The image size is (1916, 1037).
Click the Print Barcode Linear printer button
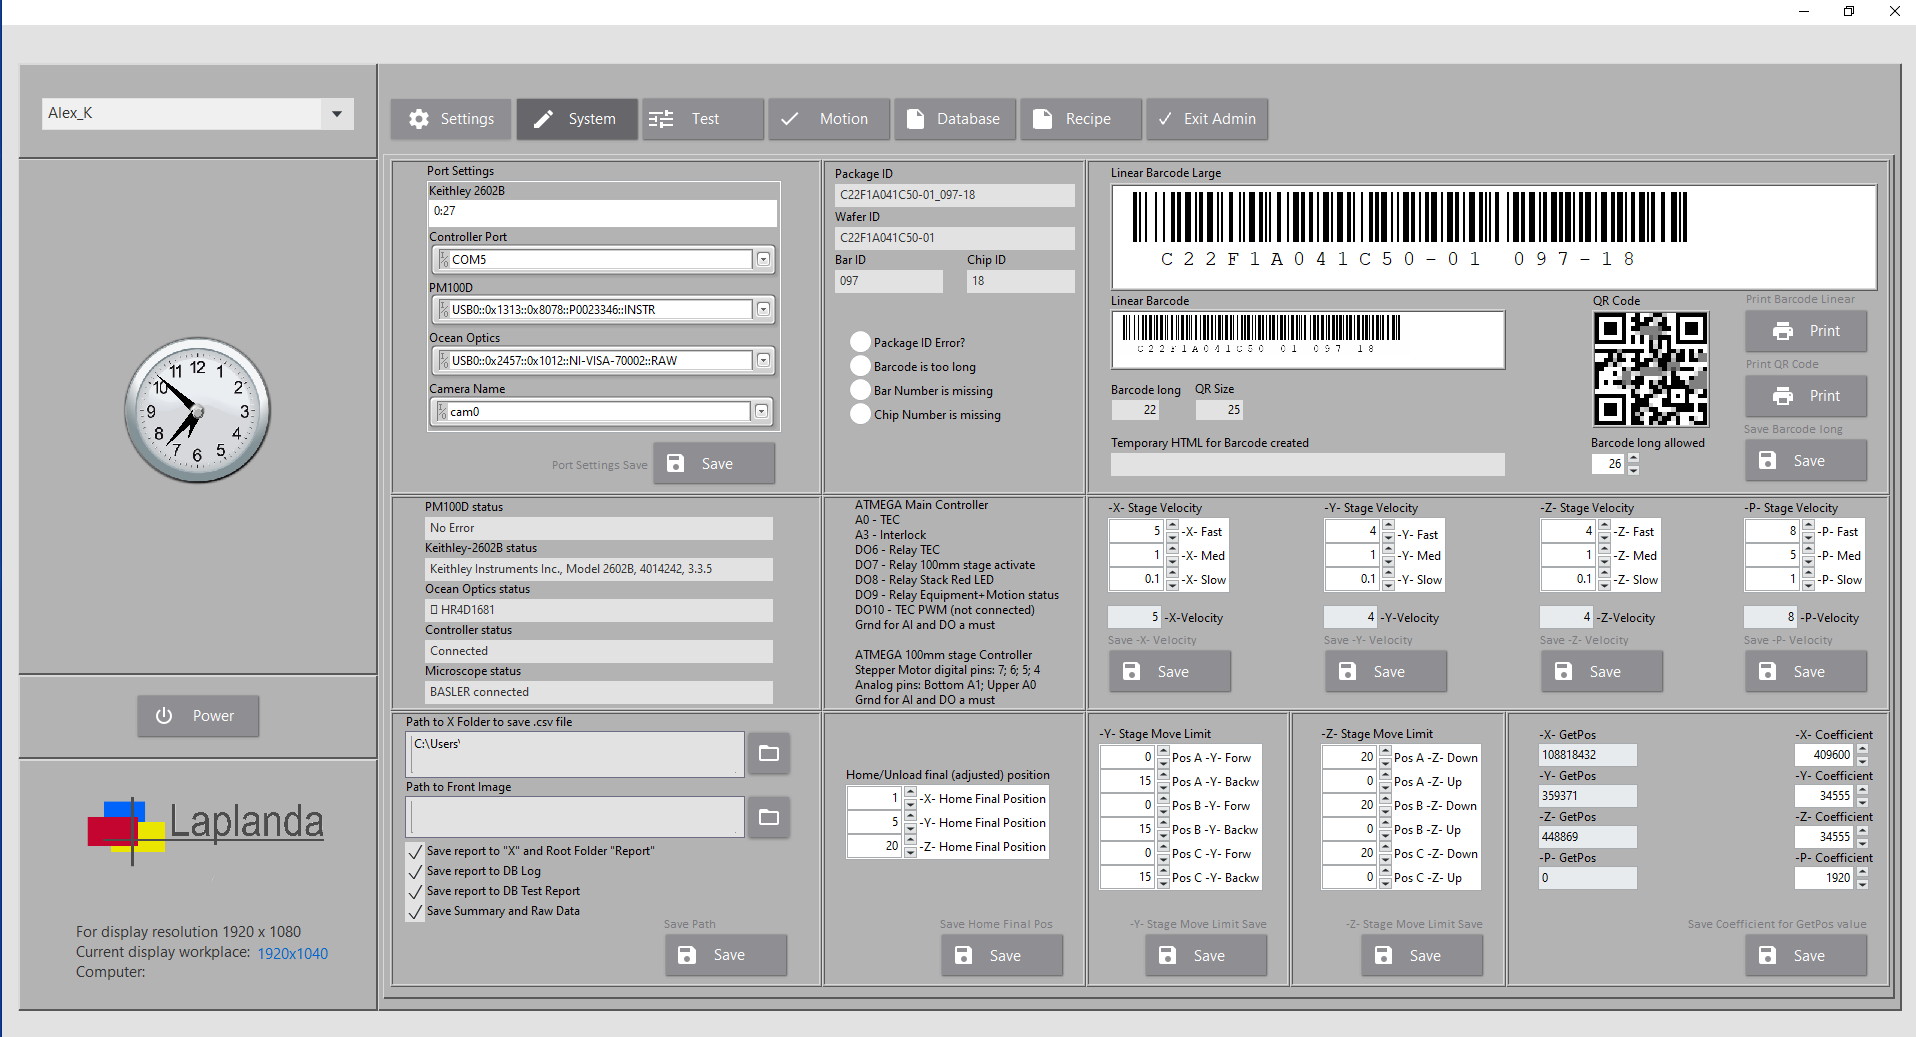pos(1806,331)
